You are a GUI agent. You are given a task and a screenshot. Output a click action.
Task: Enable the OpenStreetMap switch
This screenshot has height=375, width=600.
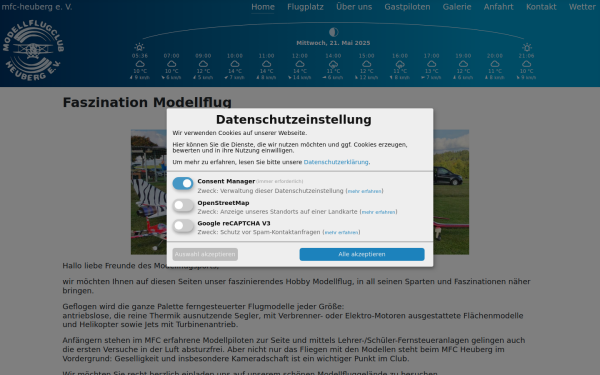(183, 205)
